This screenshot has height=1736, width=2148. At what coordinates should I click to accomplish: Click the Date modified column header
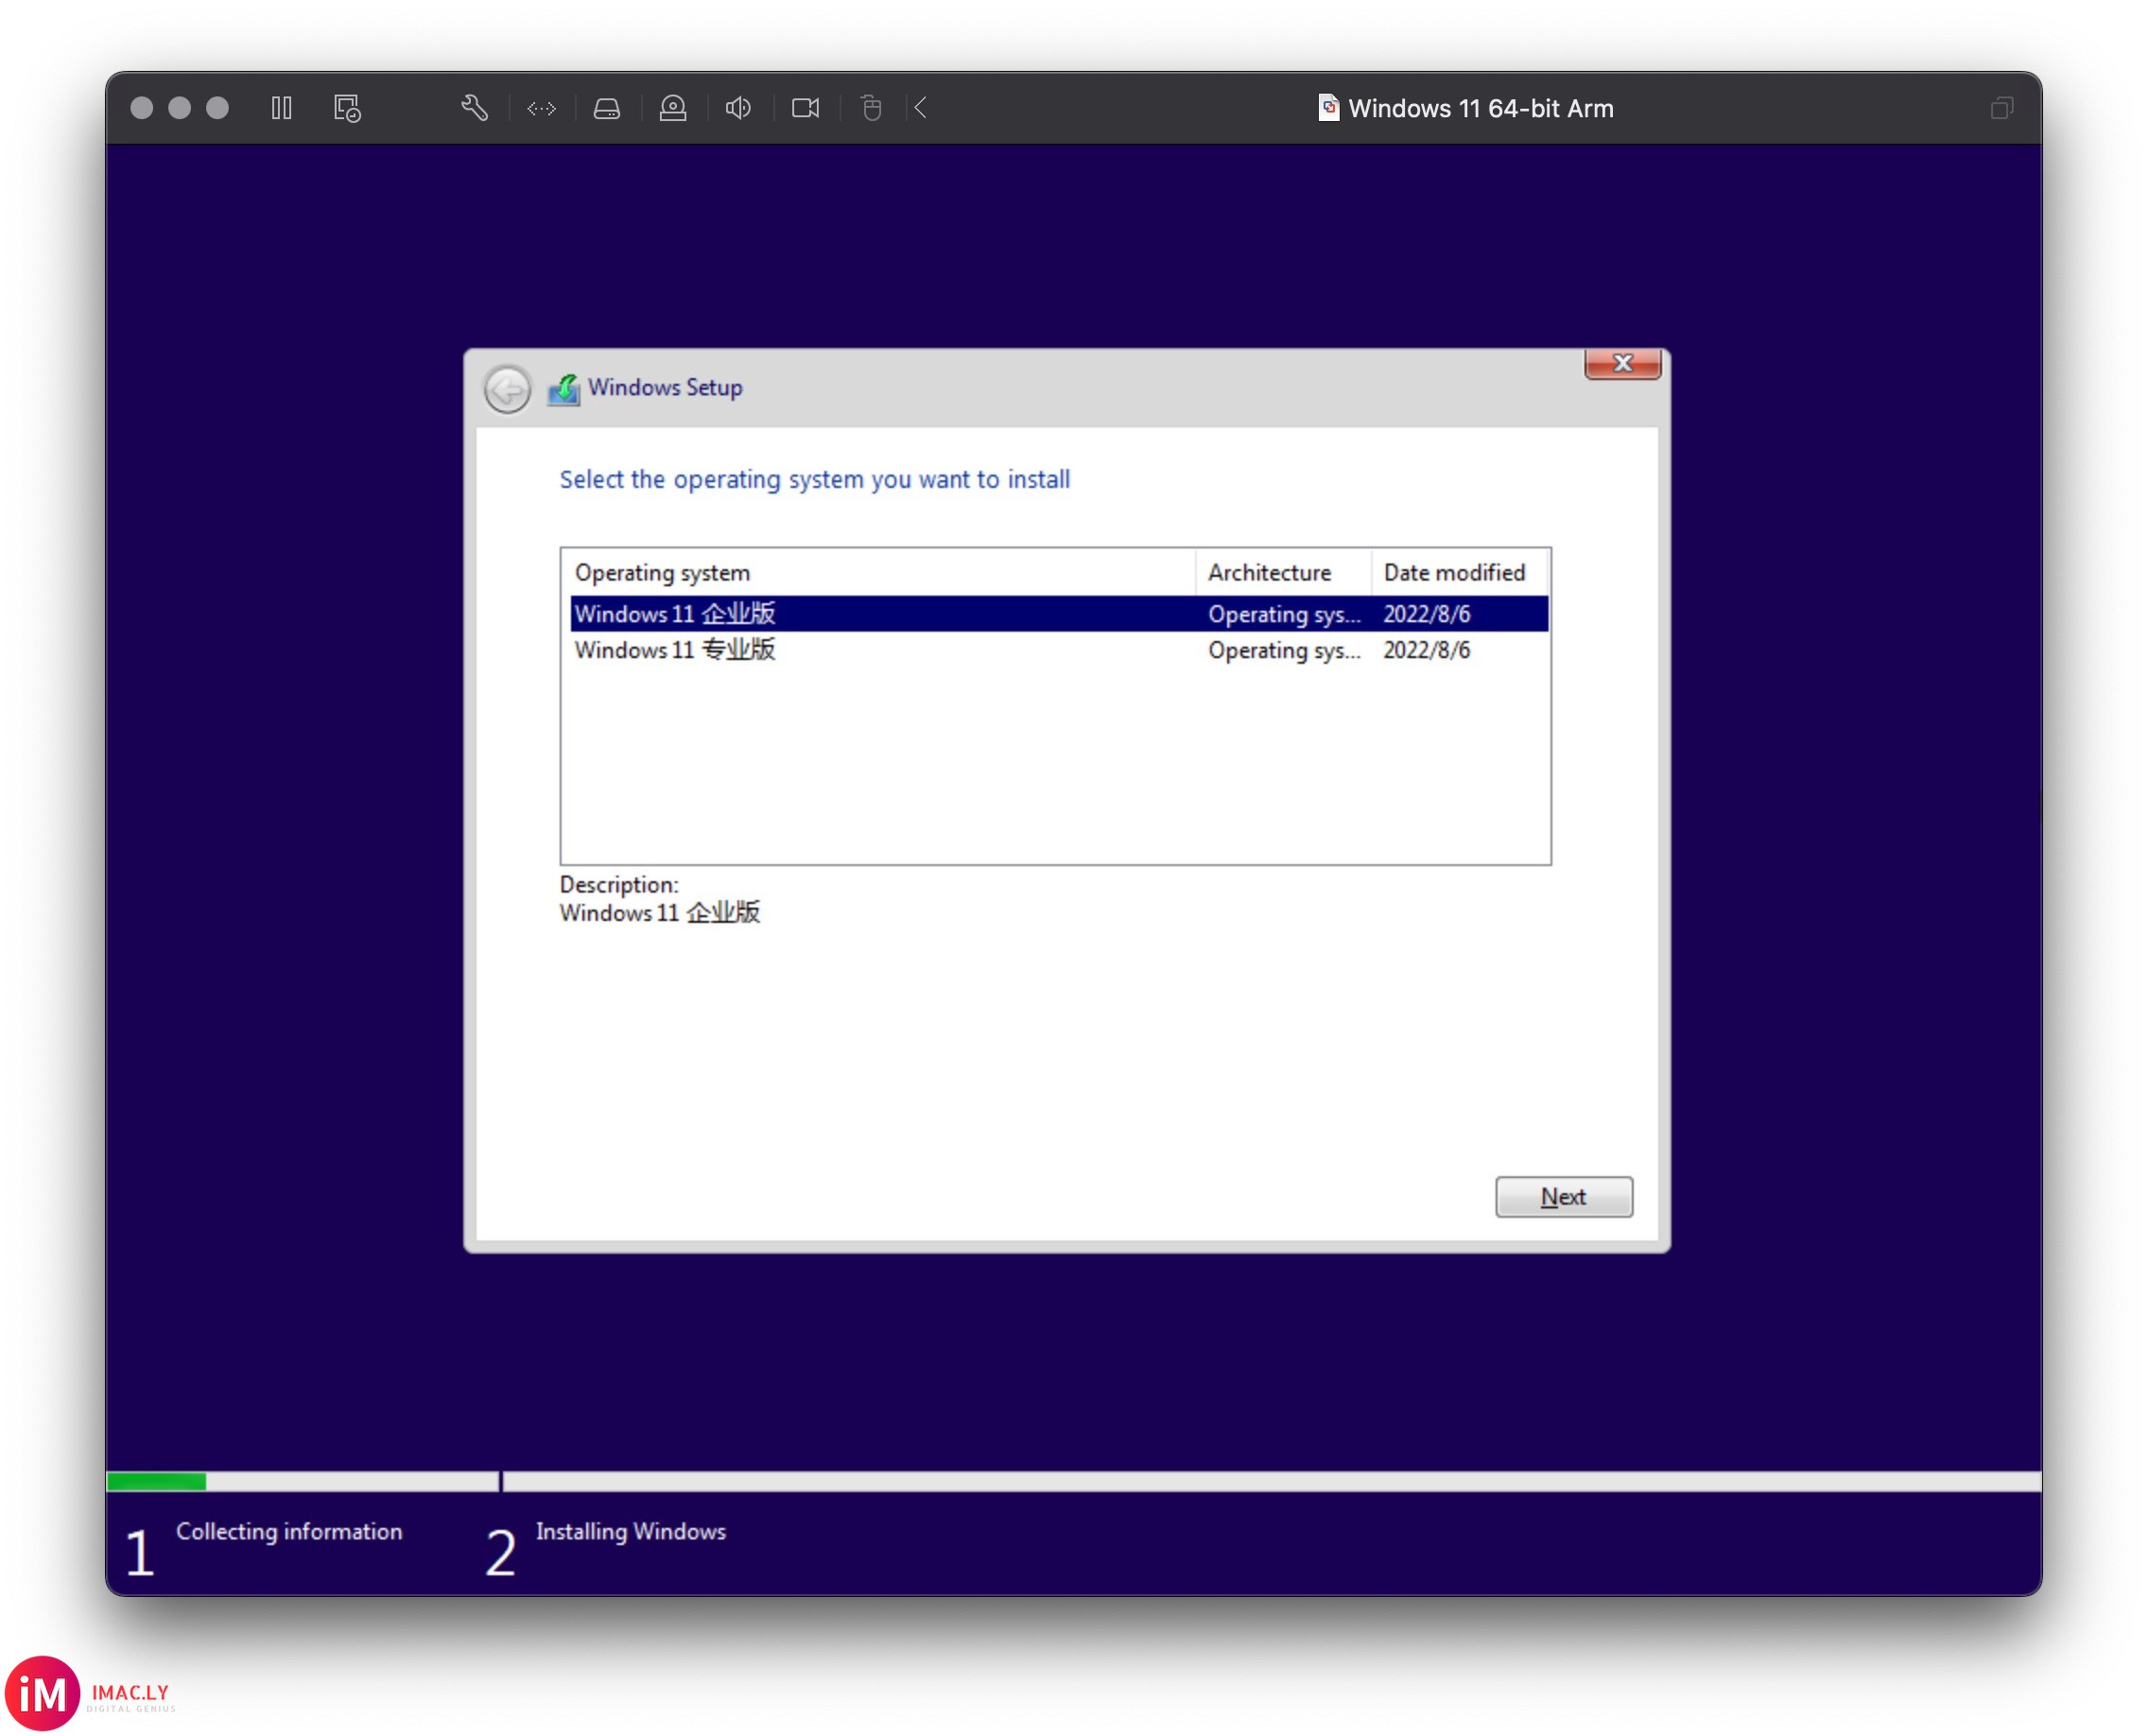(x=1459, y=572)
